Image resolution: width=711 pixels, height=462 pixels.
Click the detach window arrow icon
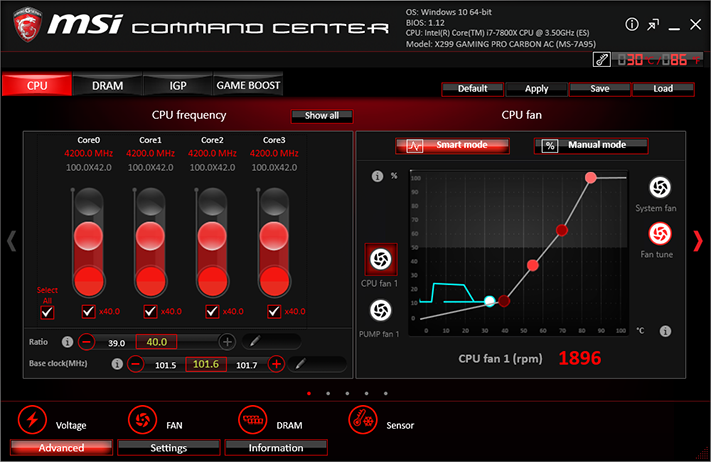coord(653,24)
